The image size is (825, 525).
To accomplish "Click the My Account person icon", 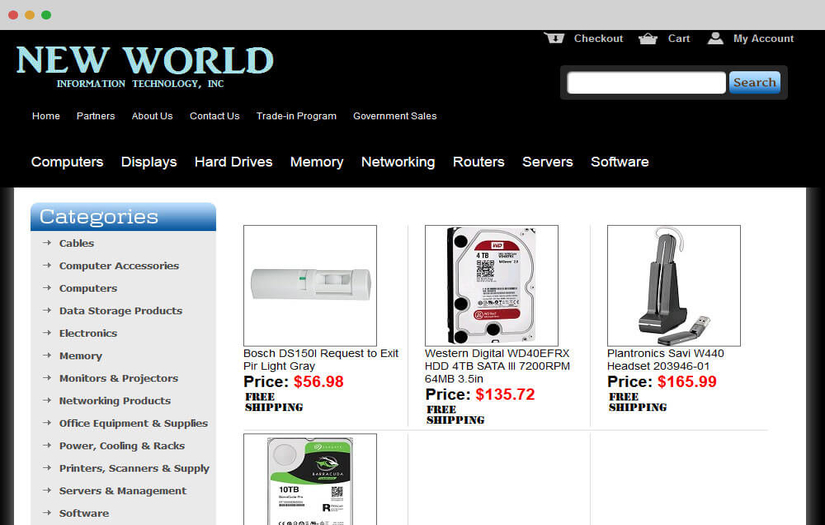I will pyautogui.click(x=715, y=38).
